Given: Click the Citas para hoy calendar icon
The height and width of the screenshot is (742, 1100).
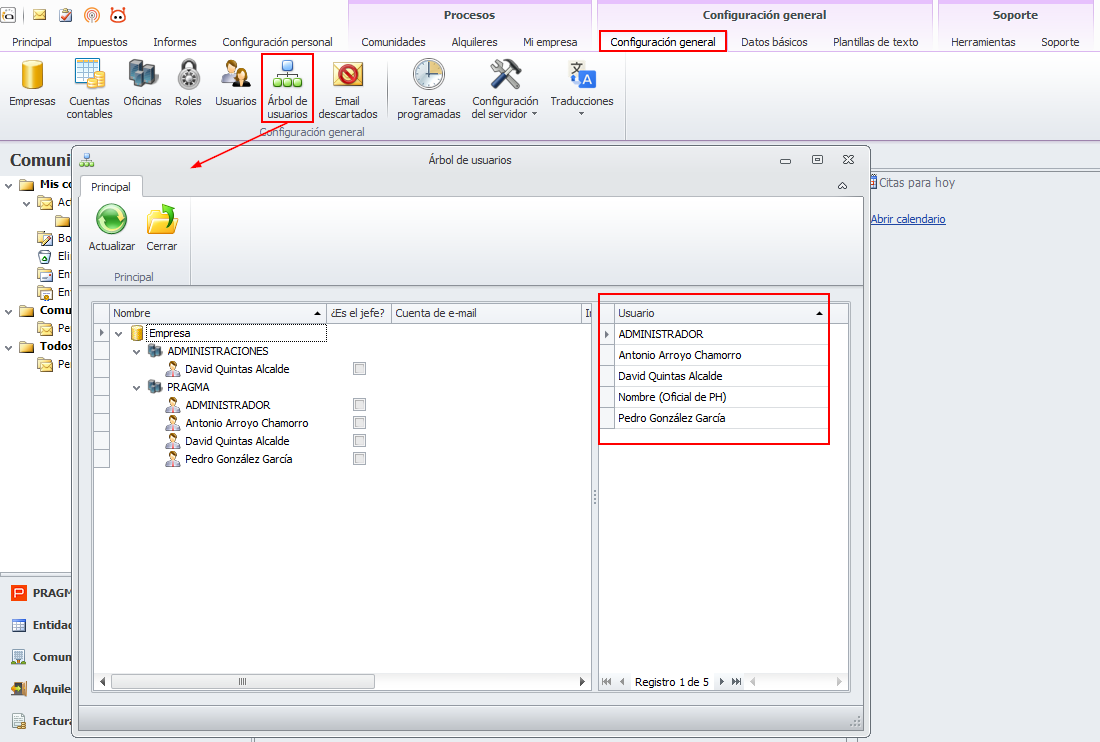Looking at the screenshot, I should [873, 182].
